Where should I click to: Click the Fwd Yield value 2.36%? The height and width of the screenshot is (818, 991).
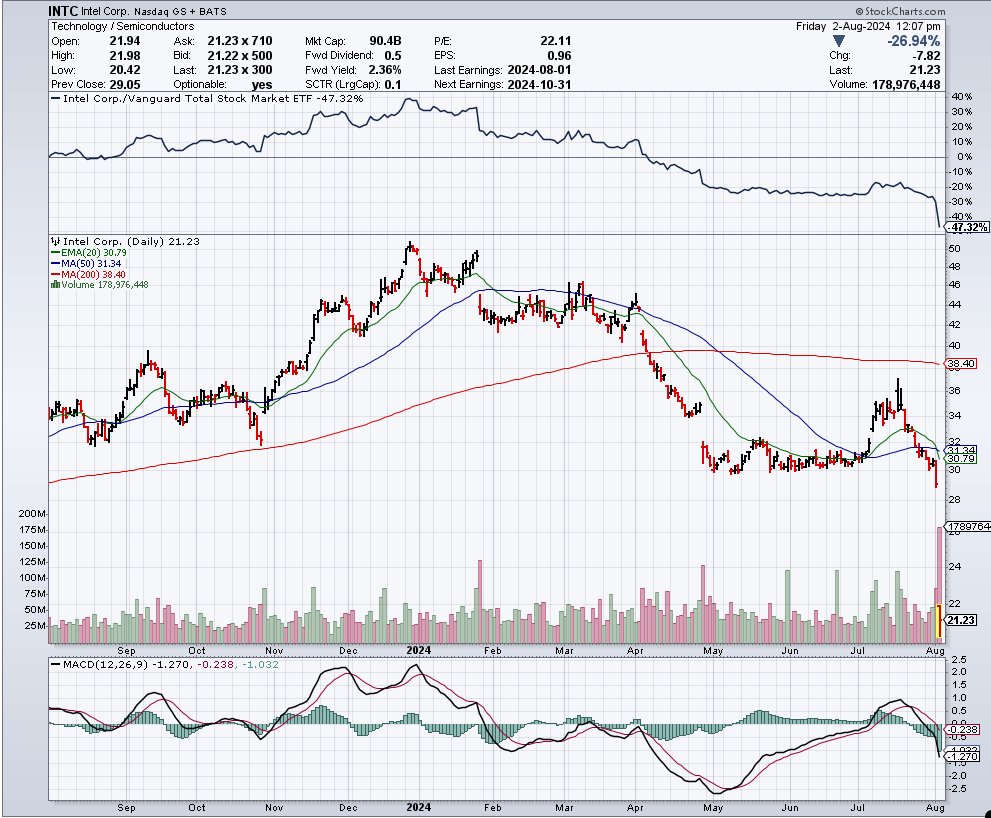pyautogui.click(x=385, y=70)
